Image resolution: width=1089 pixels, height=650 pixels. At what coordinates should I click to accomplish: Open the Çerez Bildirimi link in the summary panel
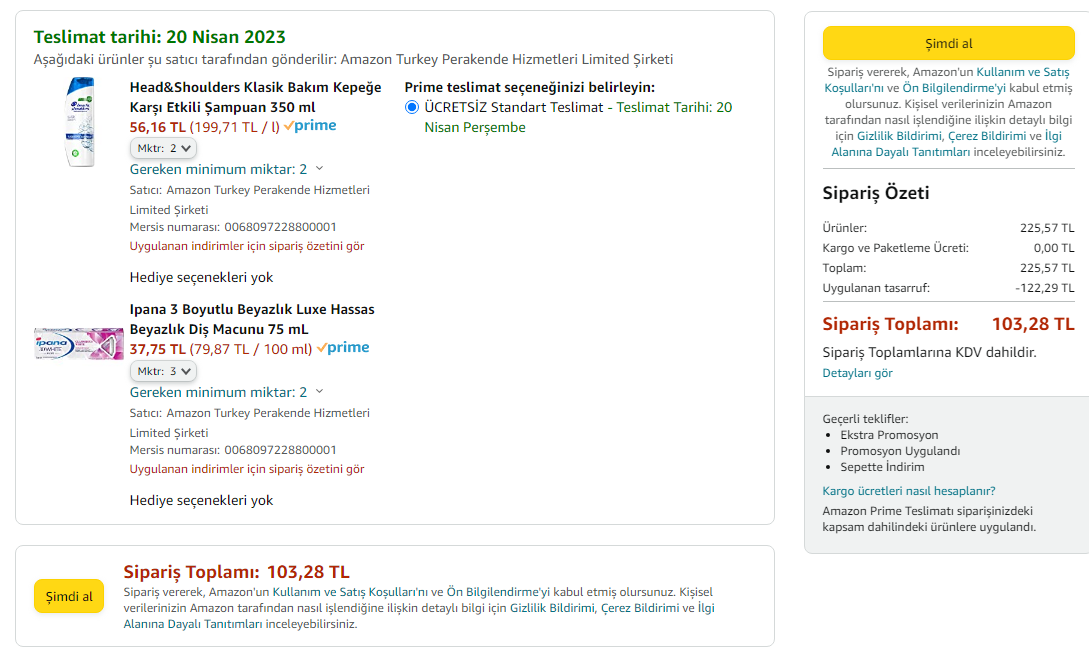(986, 135)
